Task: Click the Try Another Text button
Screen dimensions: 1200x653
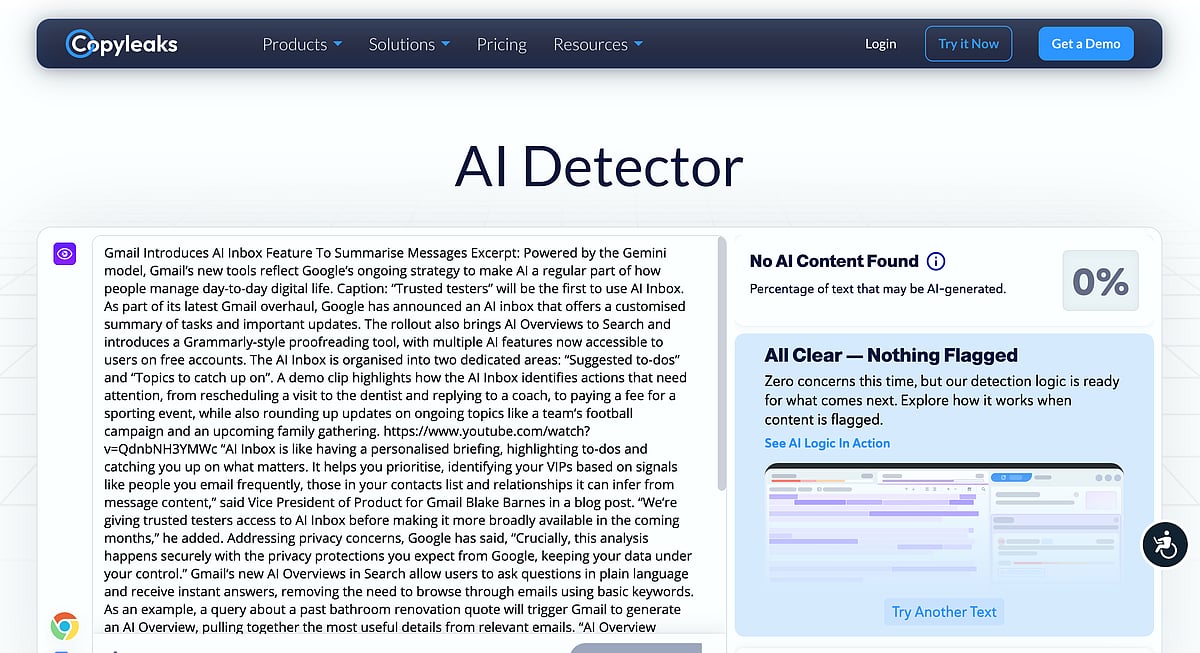Action: pos(944,612)
